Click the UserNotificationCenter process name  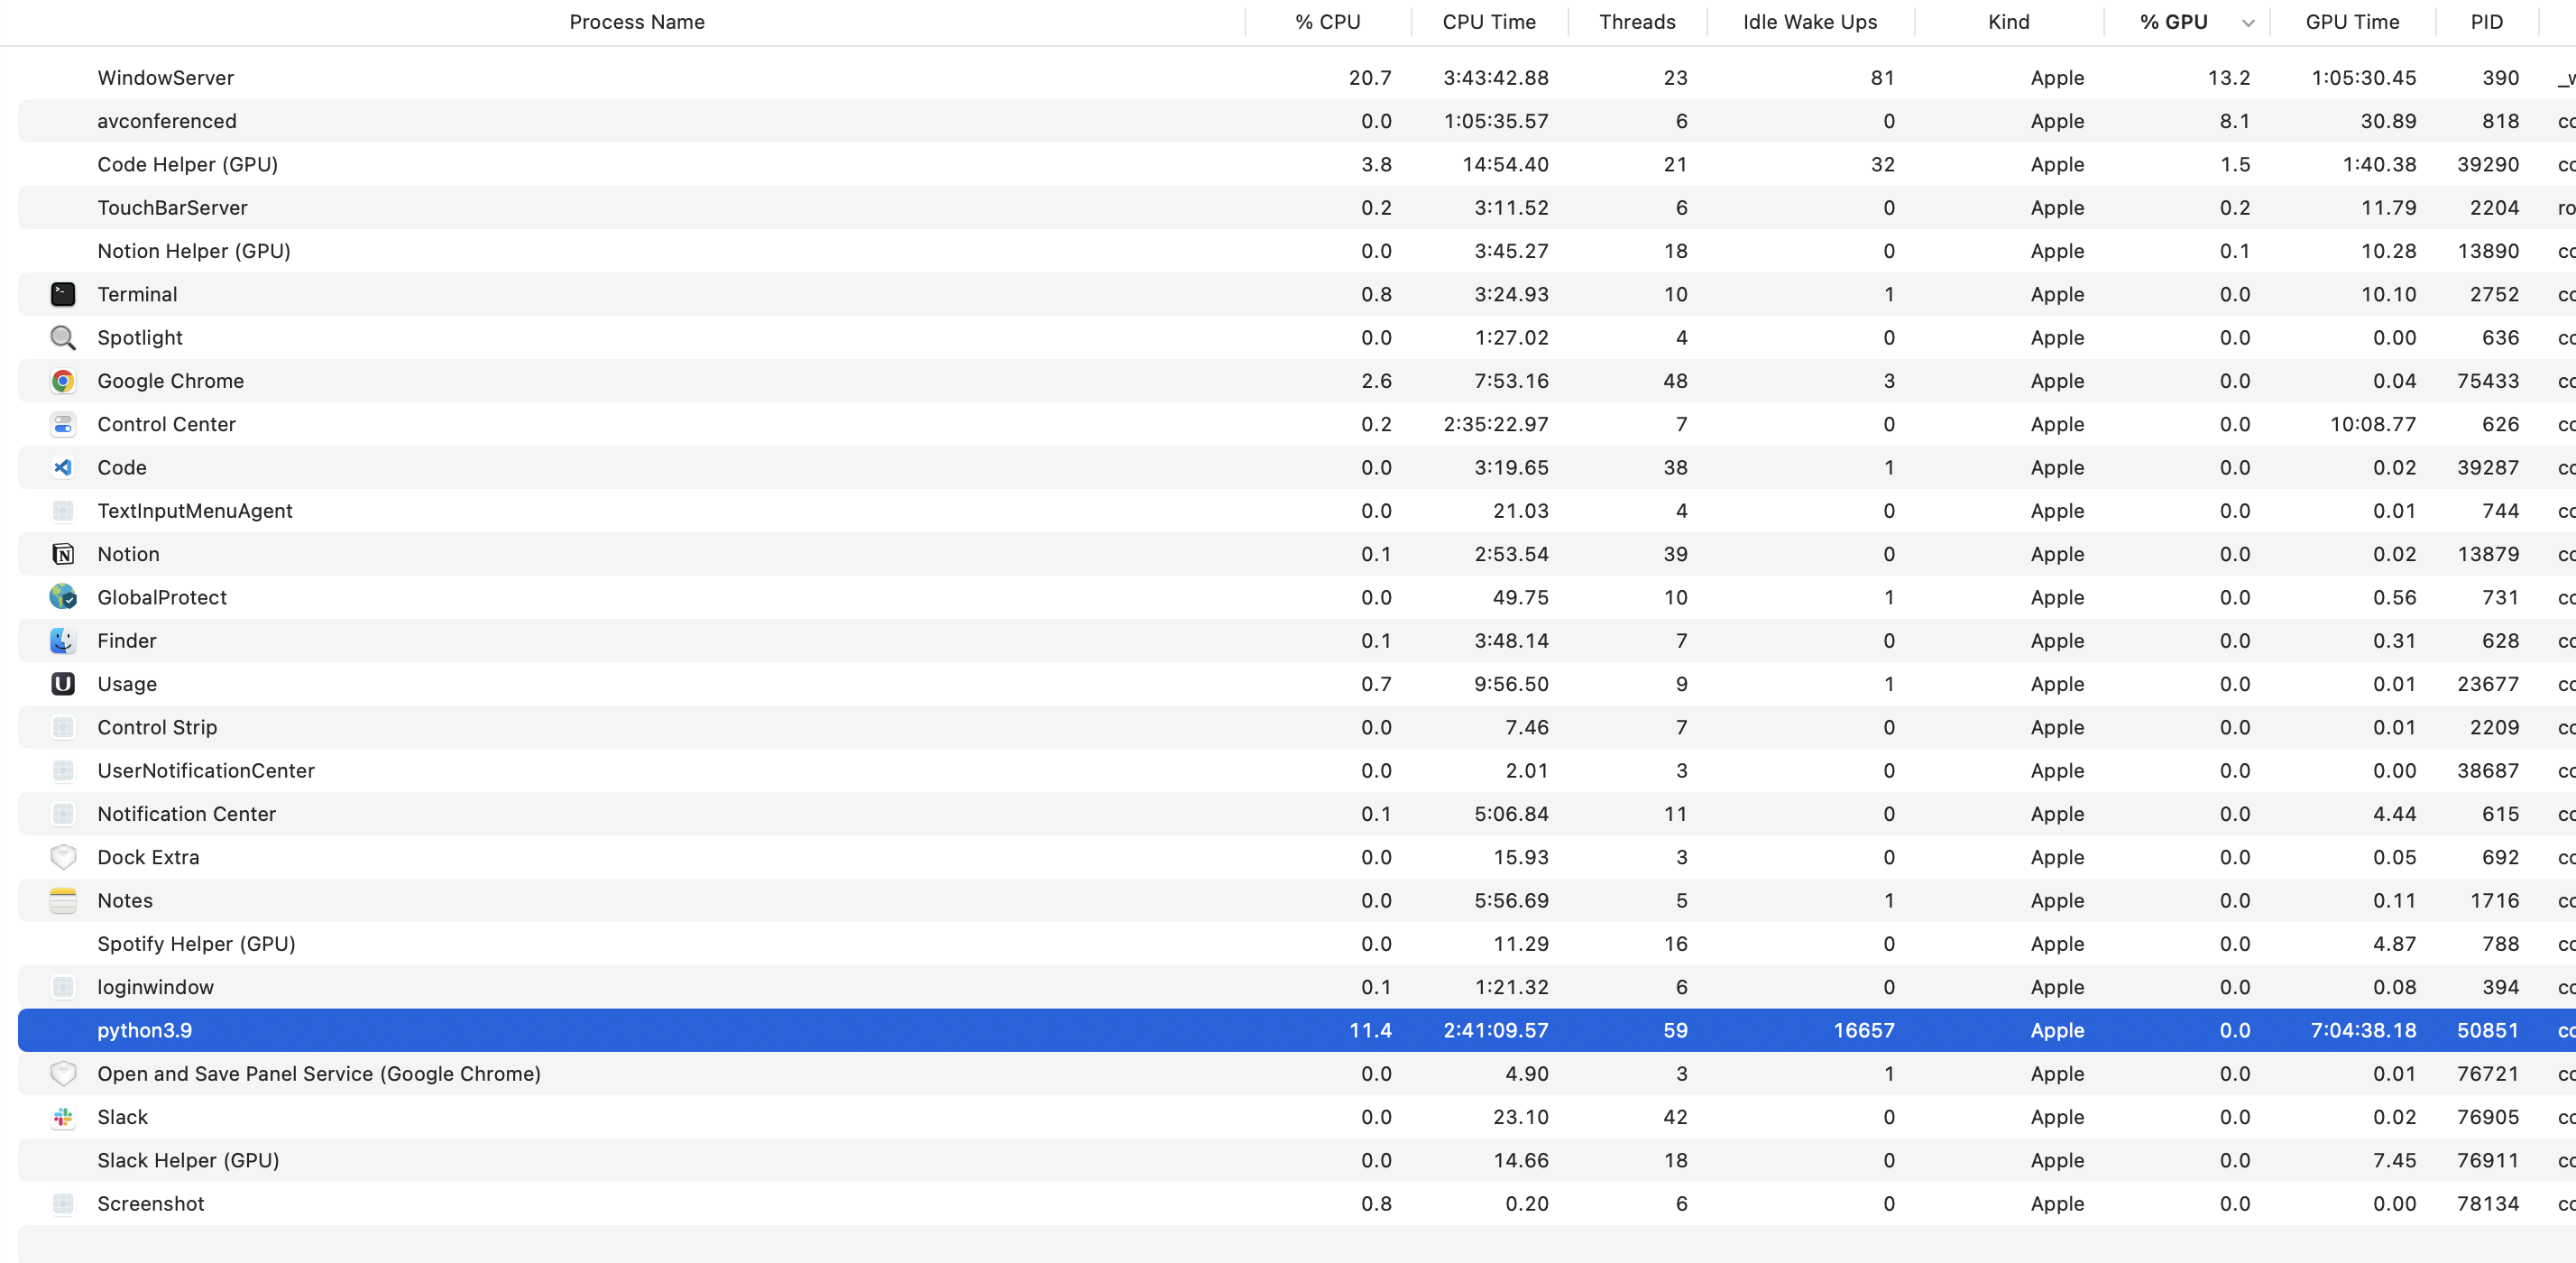206,770
